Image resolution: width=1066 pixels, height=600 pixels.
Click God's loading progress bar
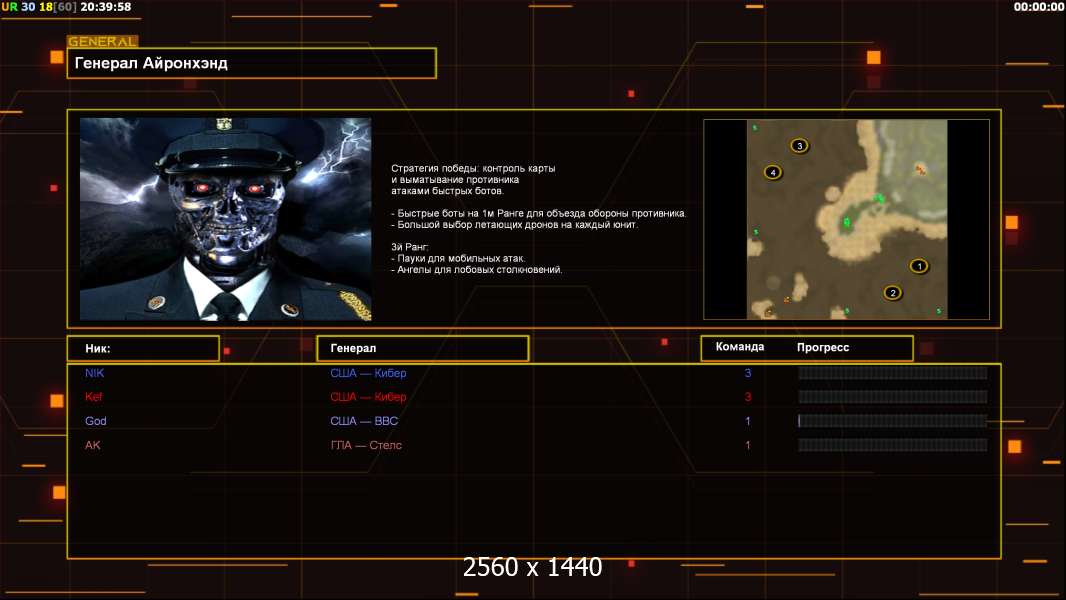(893, 421)
